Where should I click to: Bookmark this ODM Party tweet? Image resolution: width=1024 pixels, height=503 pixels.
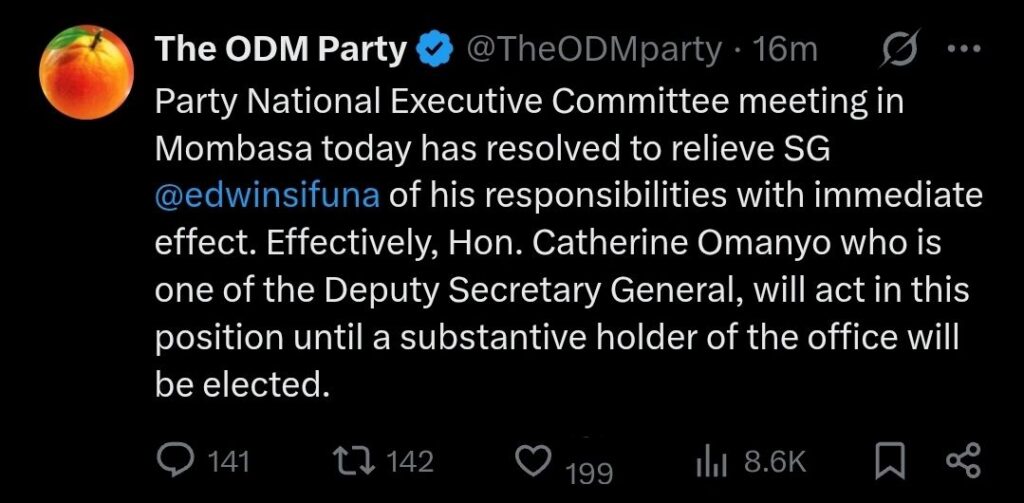click(888, 460)
